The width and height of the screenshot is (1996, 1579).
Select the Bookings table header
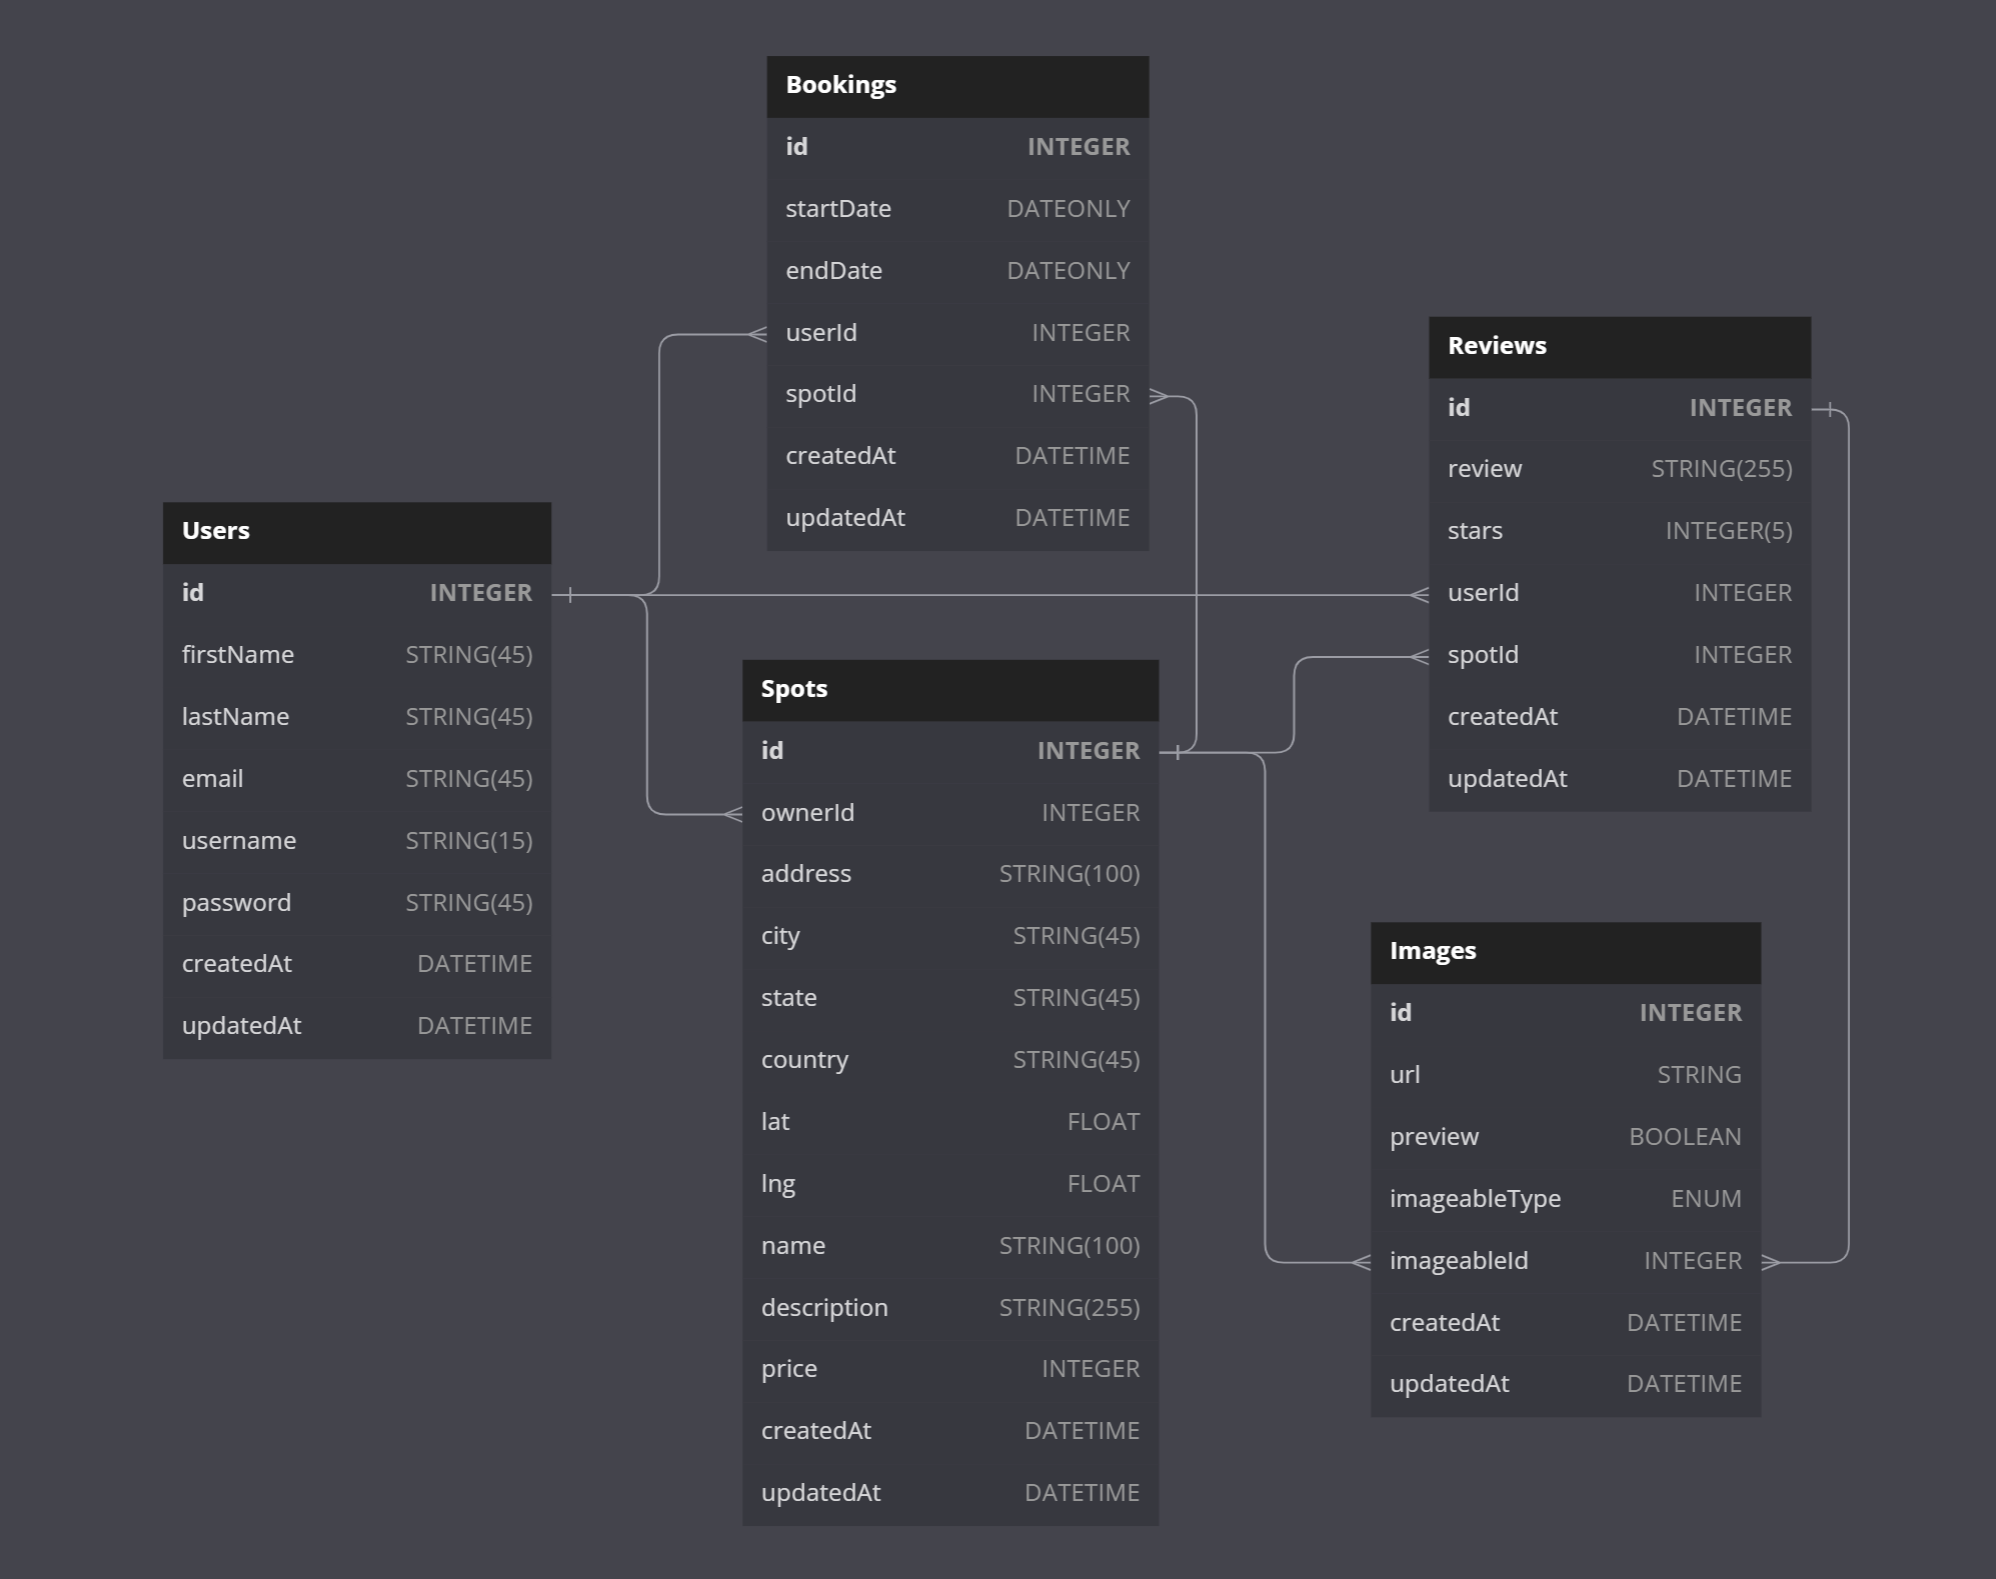click(x=957, y=86)
